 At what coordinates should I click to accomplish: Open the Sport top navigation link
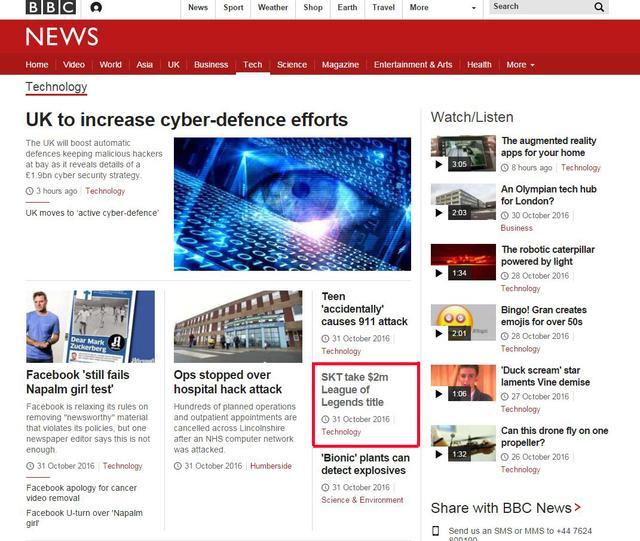click(233, 7)
